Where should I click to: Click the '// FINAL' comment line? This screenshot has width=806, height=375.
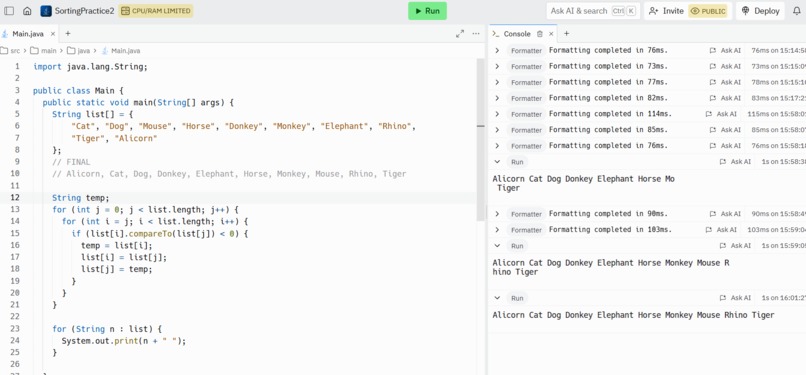pos(71,162)
